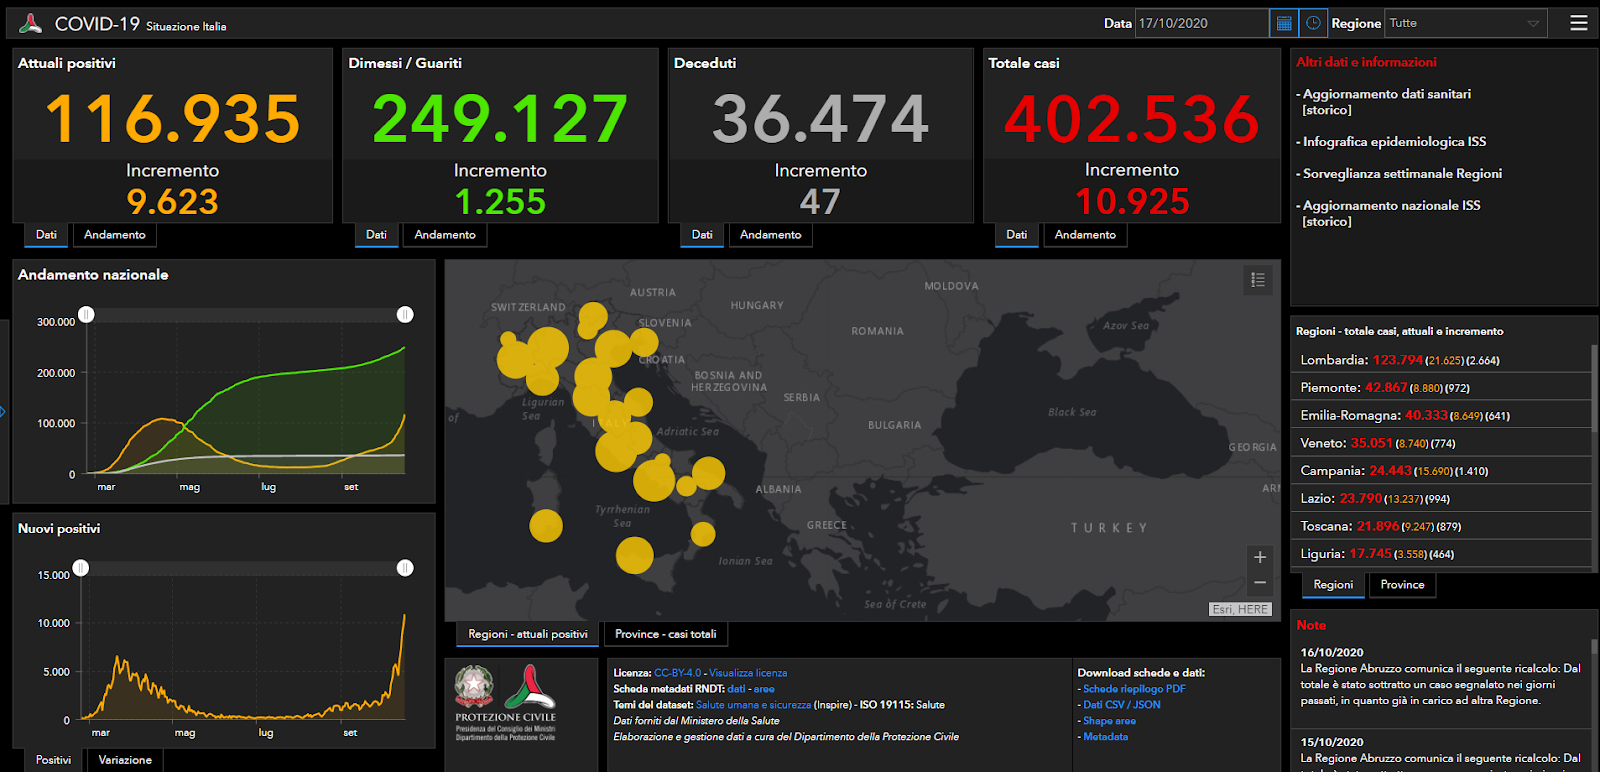Click the Sardinia yellow bubble on map
Viewport: 1600px width, 772px height.
pos(546,525)
